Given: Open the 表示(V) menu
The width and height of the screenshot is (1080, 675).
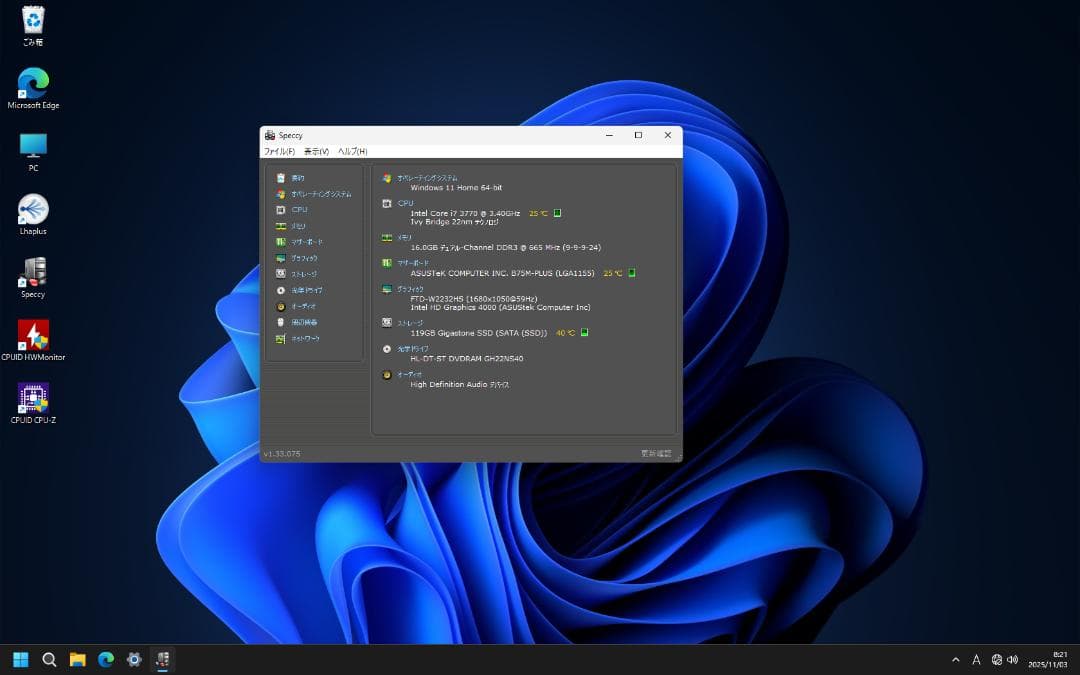Looking at the screenshot, I should coord(316,151).
